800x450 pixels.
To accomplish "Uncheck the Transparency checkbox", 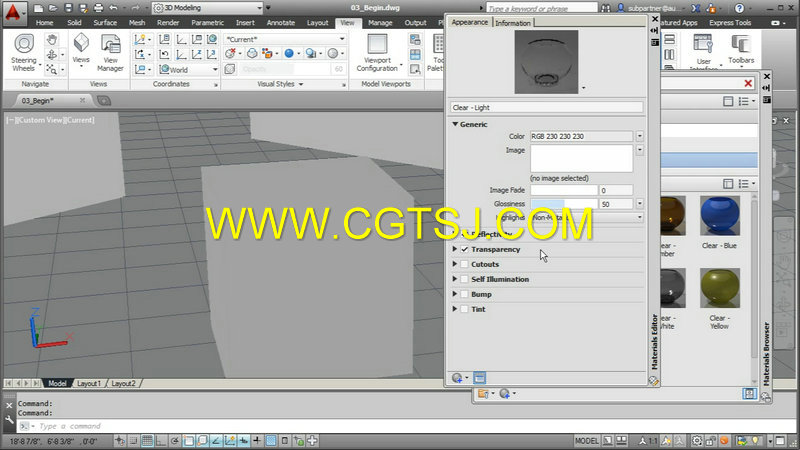I will (464, 249).
